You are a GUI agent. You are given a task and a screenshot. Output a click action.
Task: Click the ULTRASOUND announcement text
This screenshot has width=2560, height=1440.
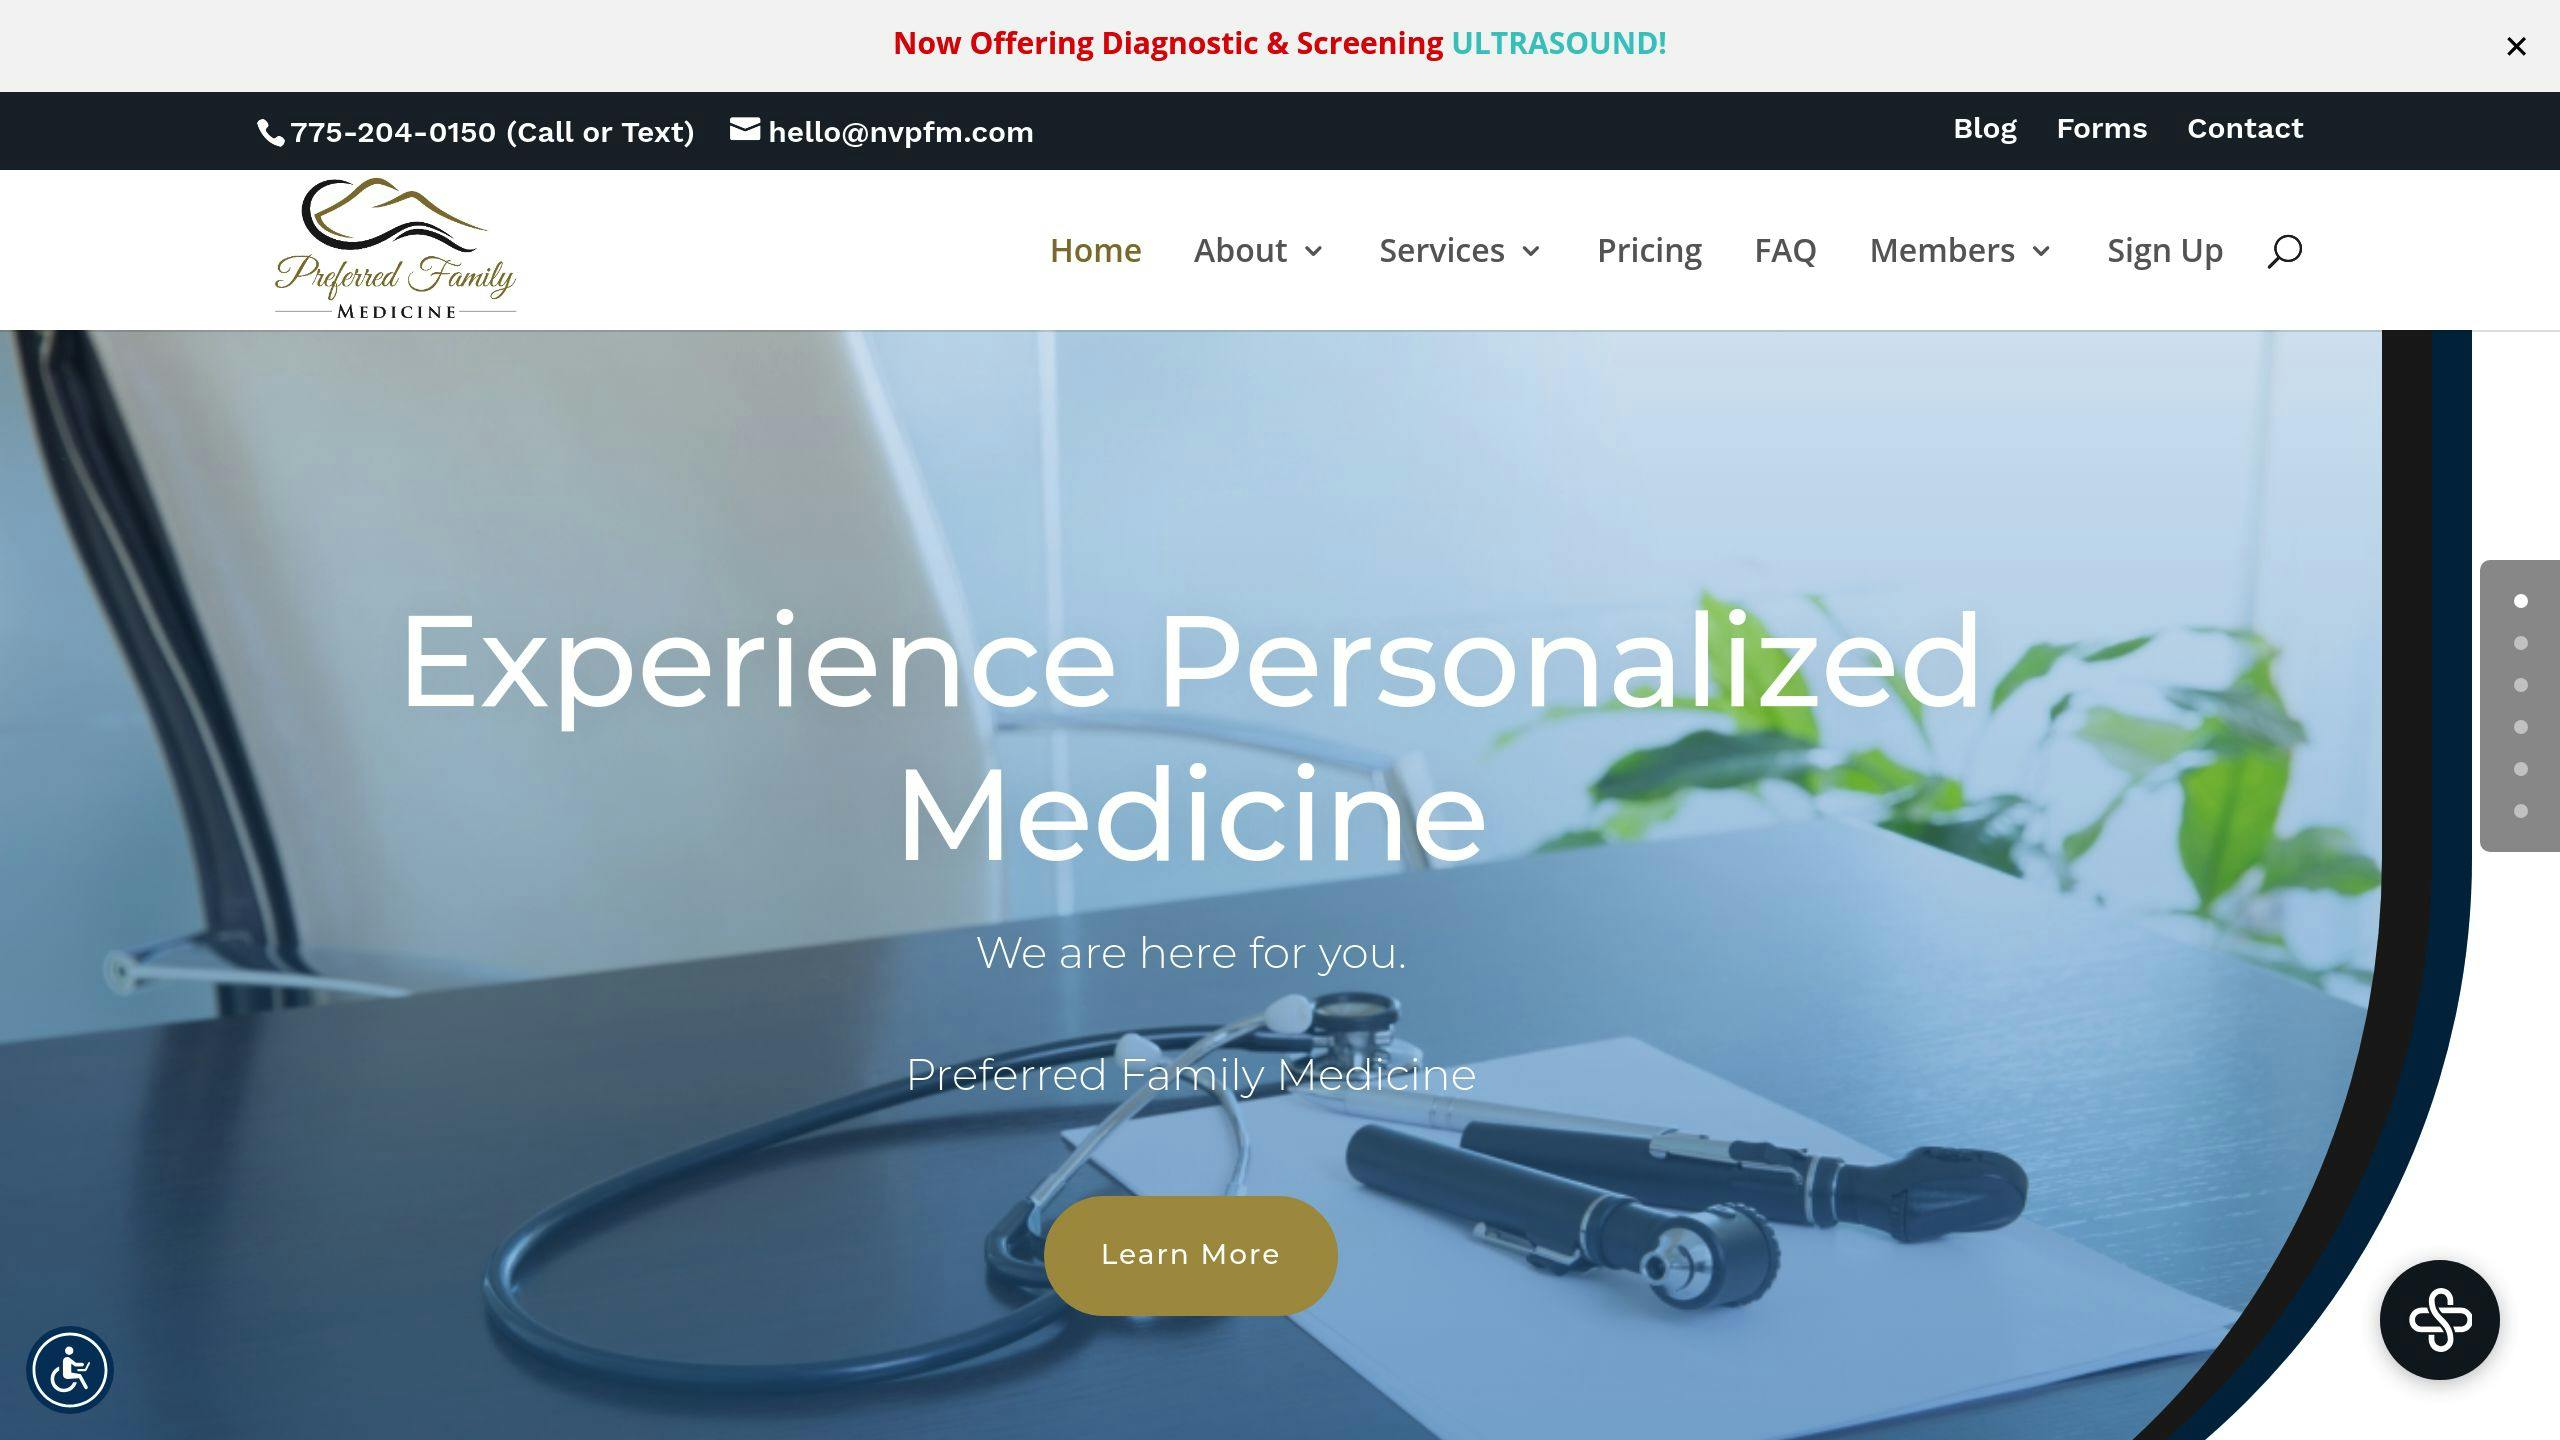click(1559, 43)
